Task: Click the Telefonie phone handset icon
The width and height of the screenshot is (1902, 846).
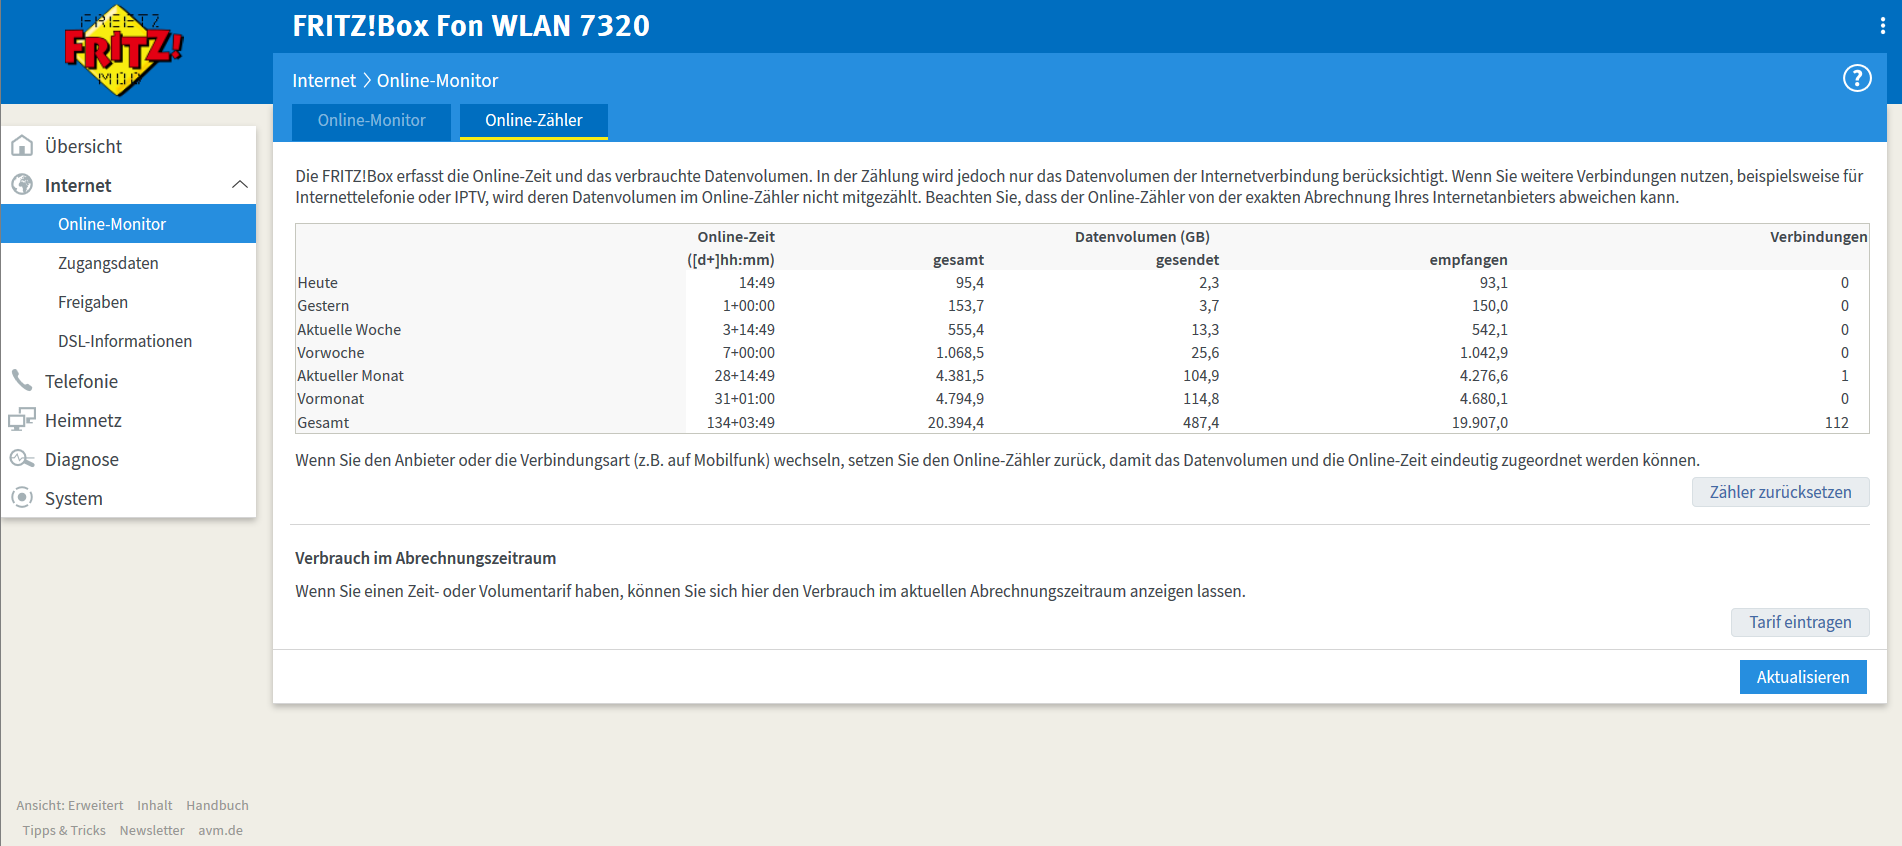Action: point(22,381)
